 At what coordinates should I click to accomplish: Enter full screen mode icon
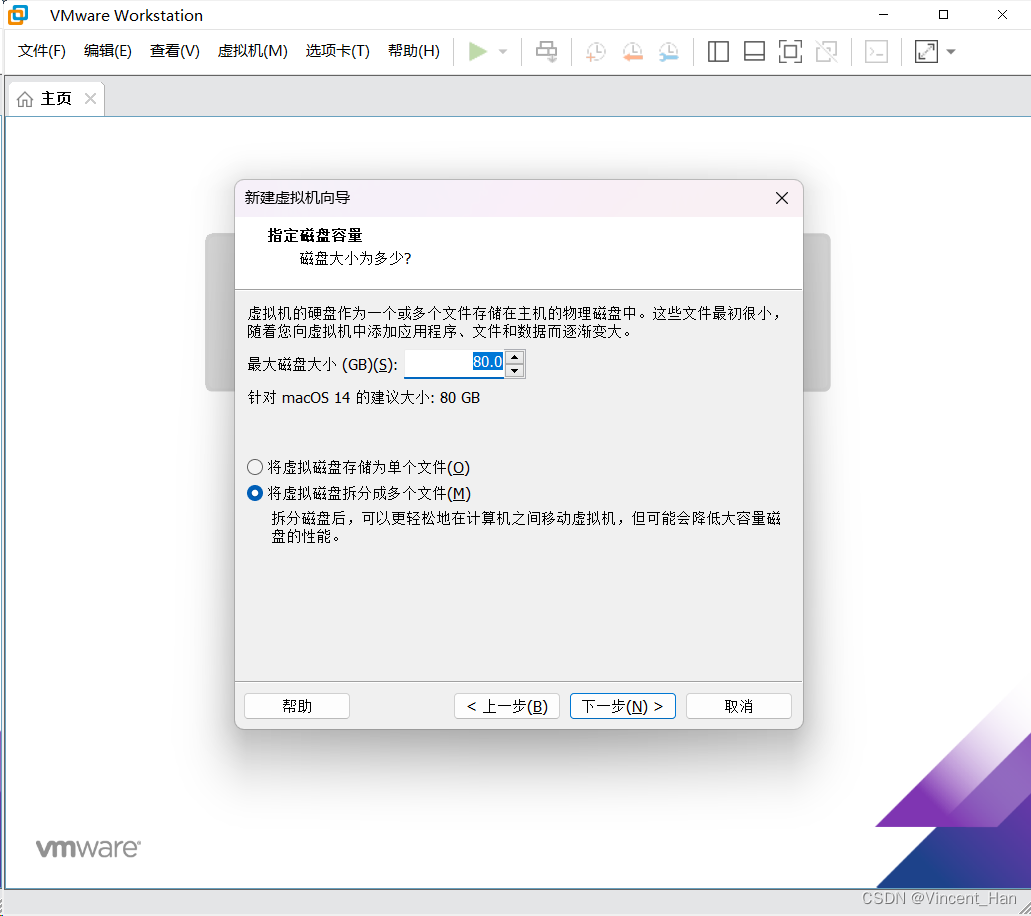pyautogui.click(x=790, y=51)
